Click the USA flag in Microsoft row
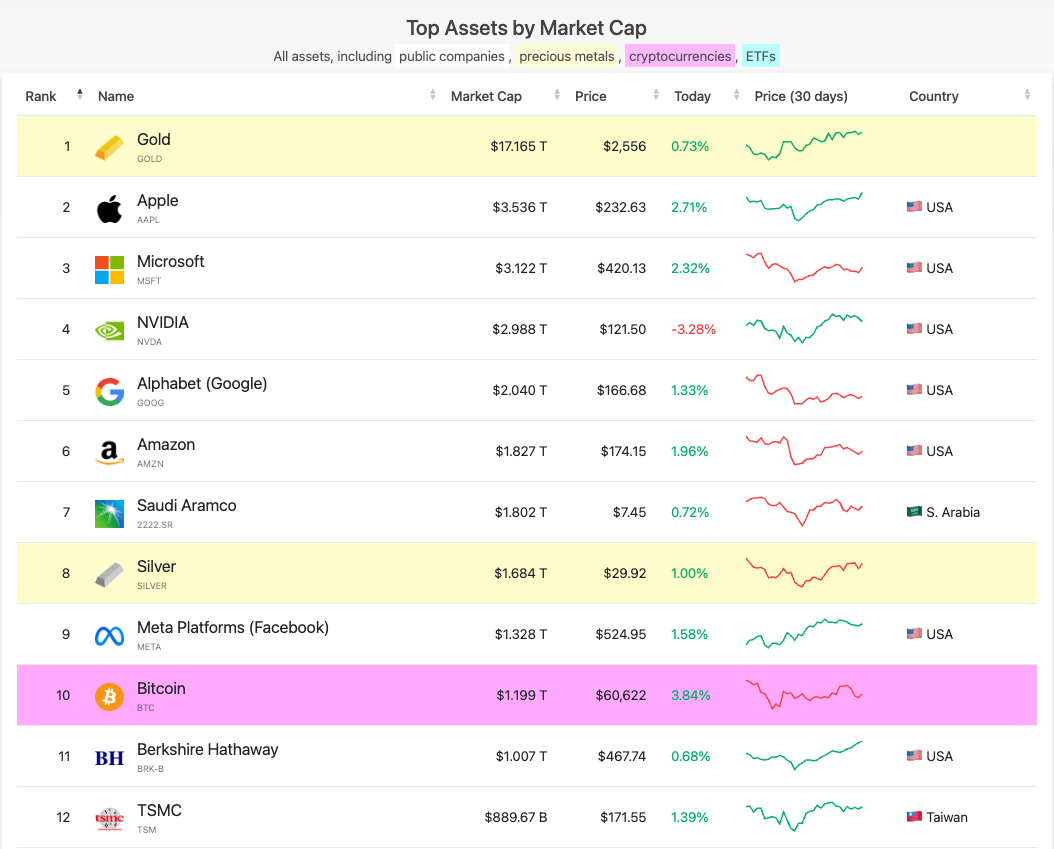1054x849 pixels. click(x=914, y=268)
